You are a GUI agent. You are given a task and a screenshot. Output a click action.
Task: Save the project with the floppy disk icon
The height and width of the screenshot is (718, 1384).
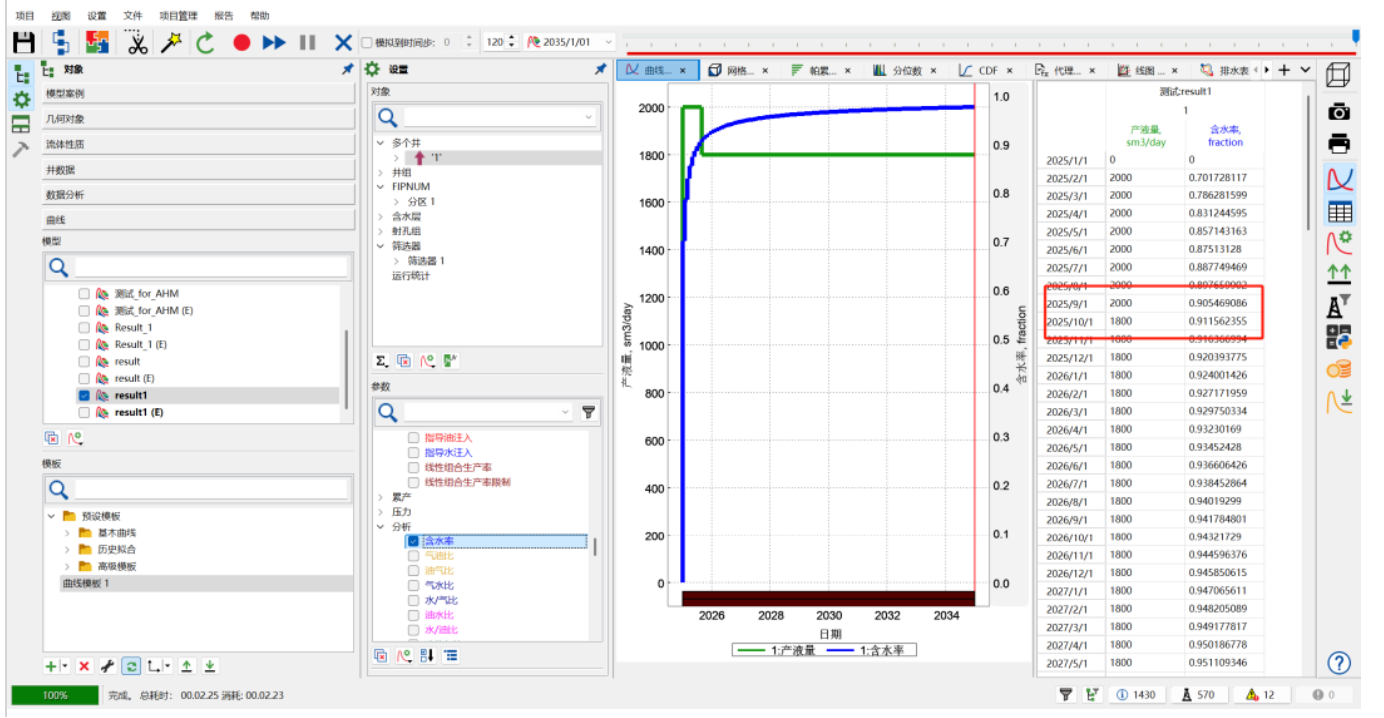[x=24, y=42]
